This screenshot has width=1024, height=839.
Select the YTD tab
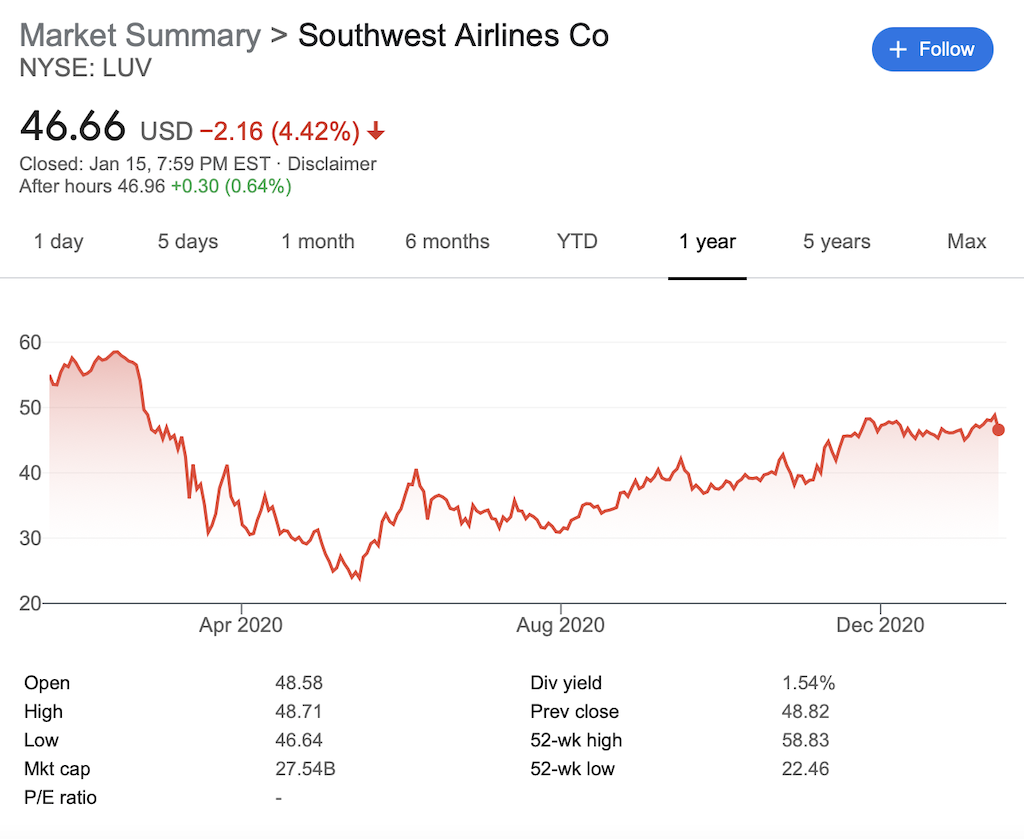577,241
